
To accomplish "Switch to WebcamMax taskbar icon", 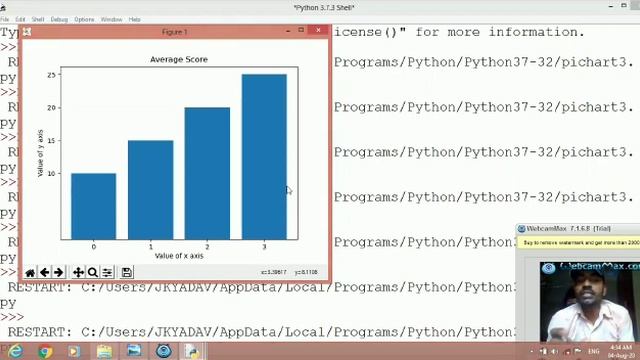I will (x=164, y=351).
